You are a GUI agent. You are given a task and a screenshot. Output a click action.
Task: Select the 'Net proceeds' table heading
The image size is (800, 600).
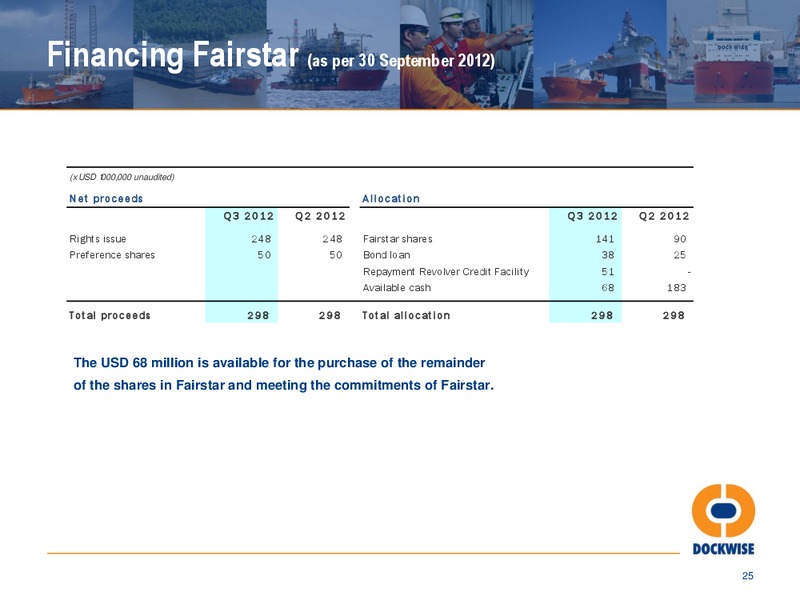tap(106, 198)
